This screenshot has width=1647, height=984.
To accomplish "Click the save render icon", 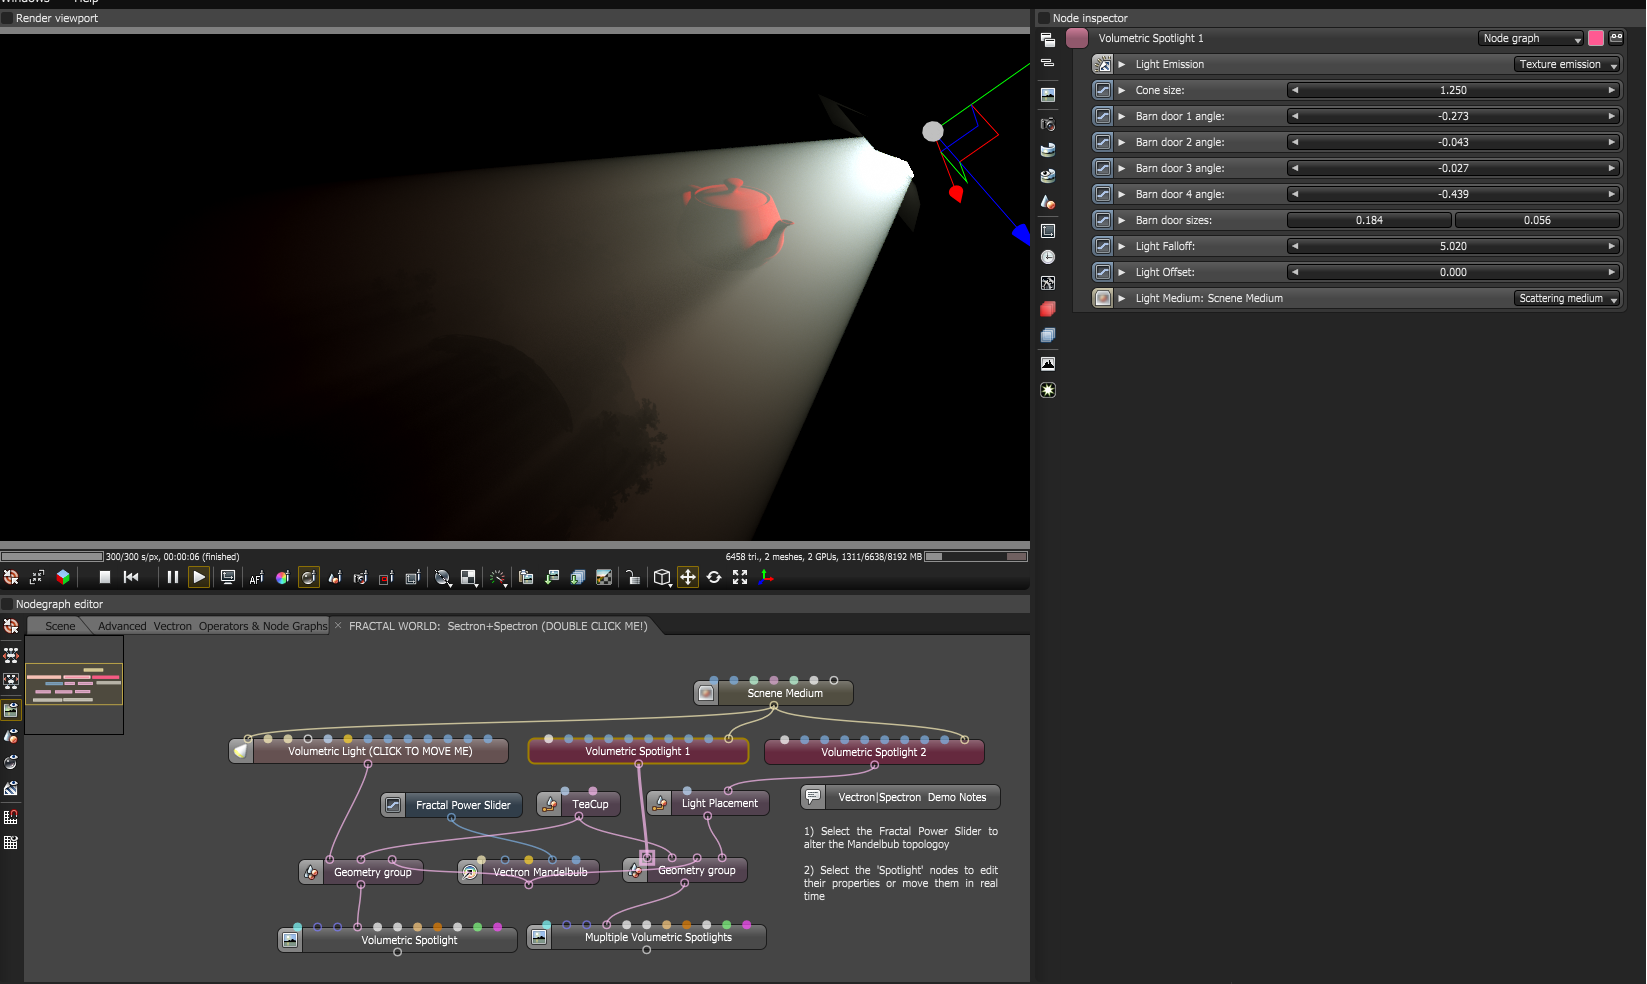I will (x=552, y=578).
